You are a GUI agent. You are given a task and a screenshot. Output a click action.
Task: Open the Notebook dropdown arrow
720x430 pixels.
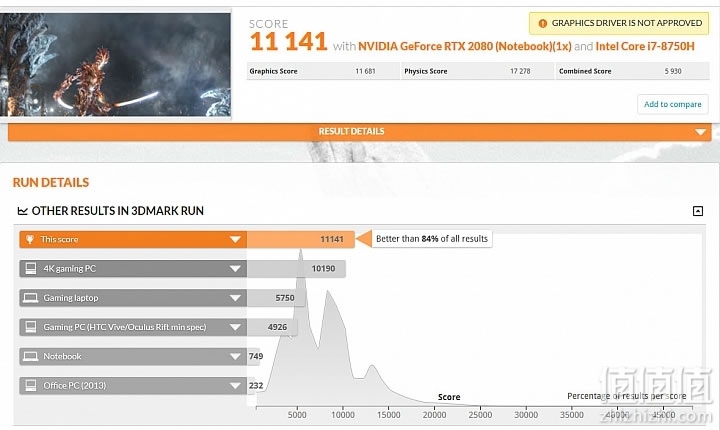point(235,356)
